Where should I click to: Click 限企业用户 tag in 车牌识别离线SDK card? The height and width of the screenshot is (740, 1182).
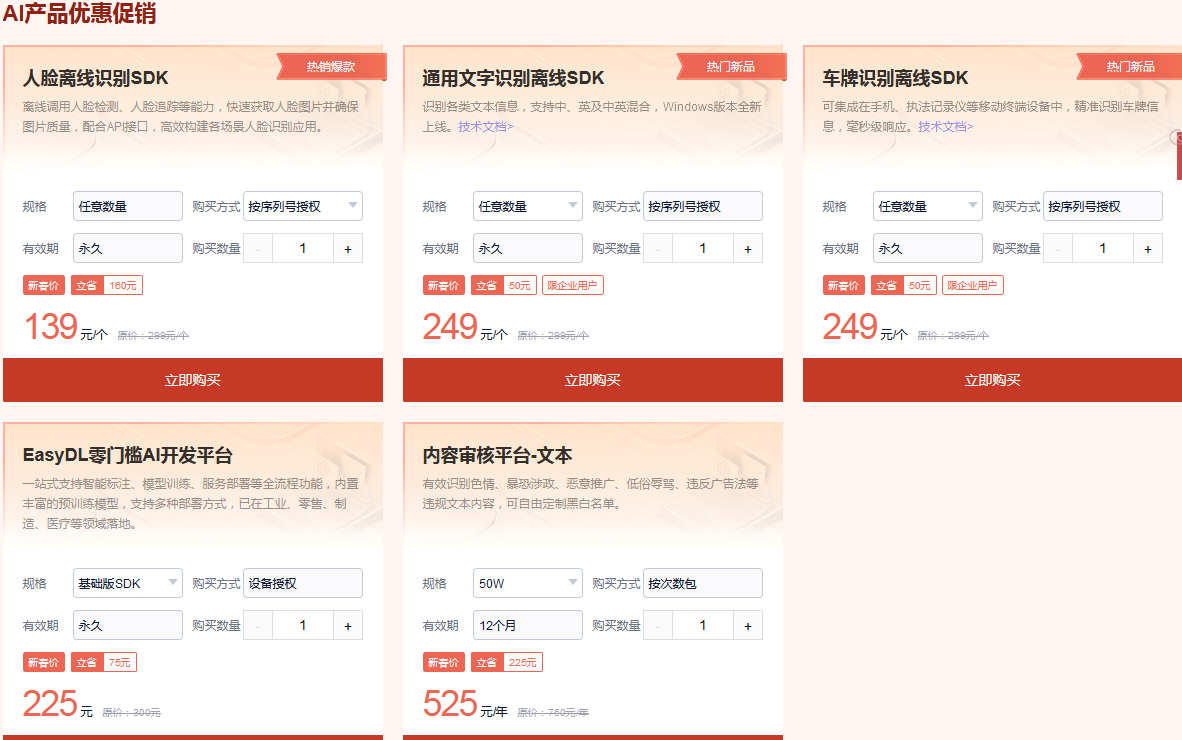(972, 286)
